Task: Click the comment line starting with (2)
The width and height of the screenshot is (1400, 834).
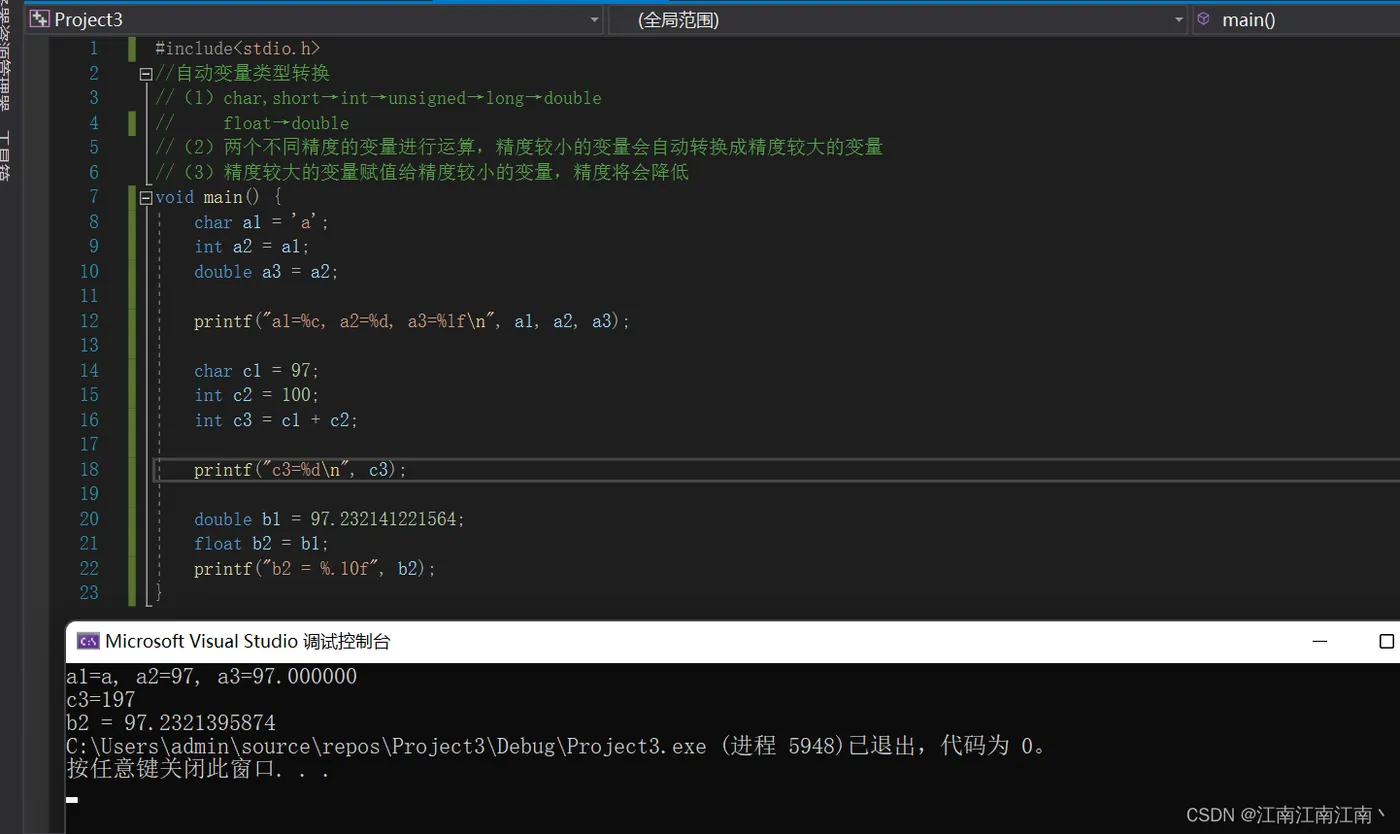Action: click(x=519, y=148)
